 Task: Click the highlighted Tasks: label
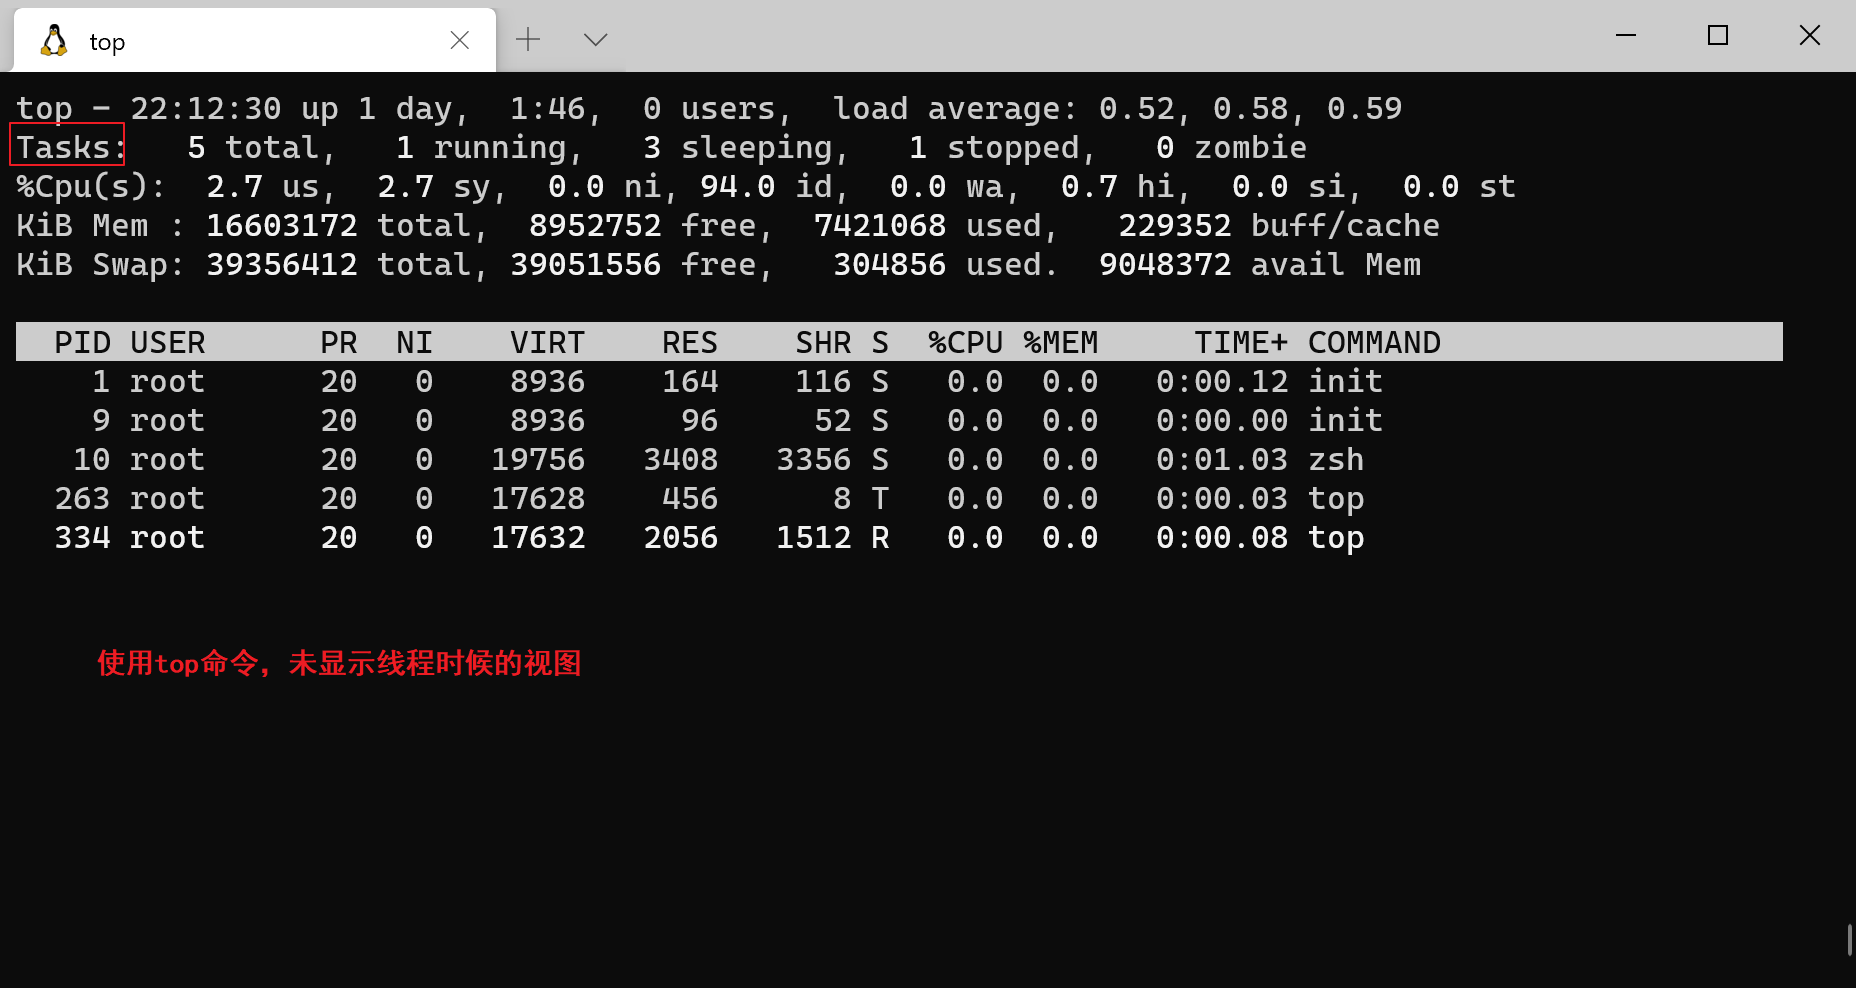(x=66, y=146)
